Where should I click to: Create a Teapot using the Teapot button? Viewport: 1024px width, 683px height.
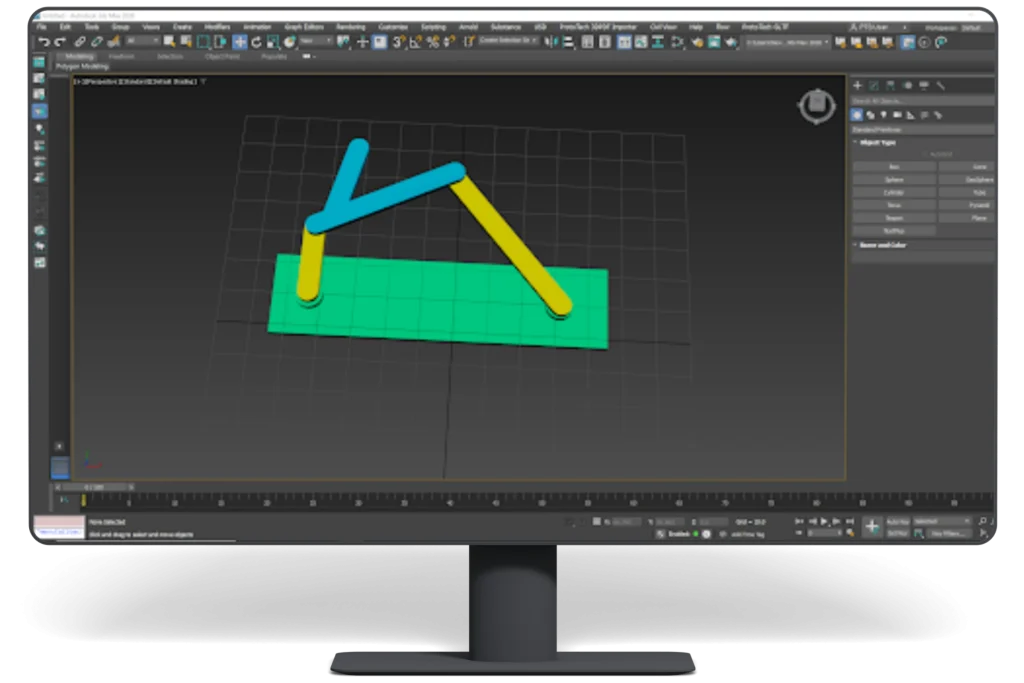(x=895, y=217)
